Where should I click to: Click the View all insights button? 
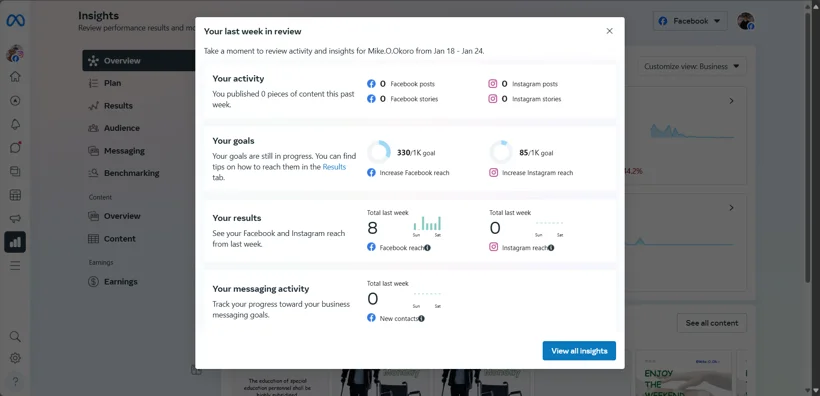(x=579, y=351)
